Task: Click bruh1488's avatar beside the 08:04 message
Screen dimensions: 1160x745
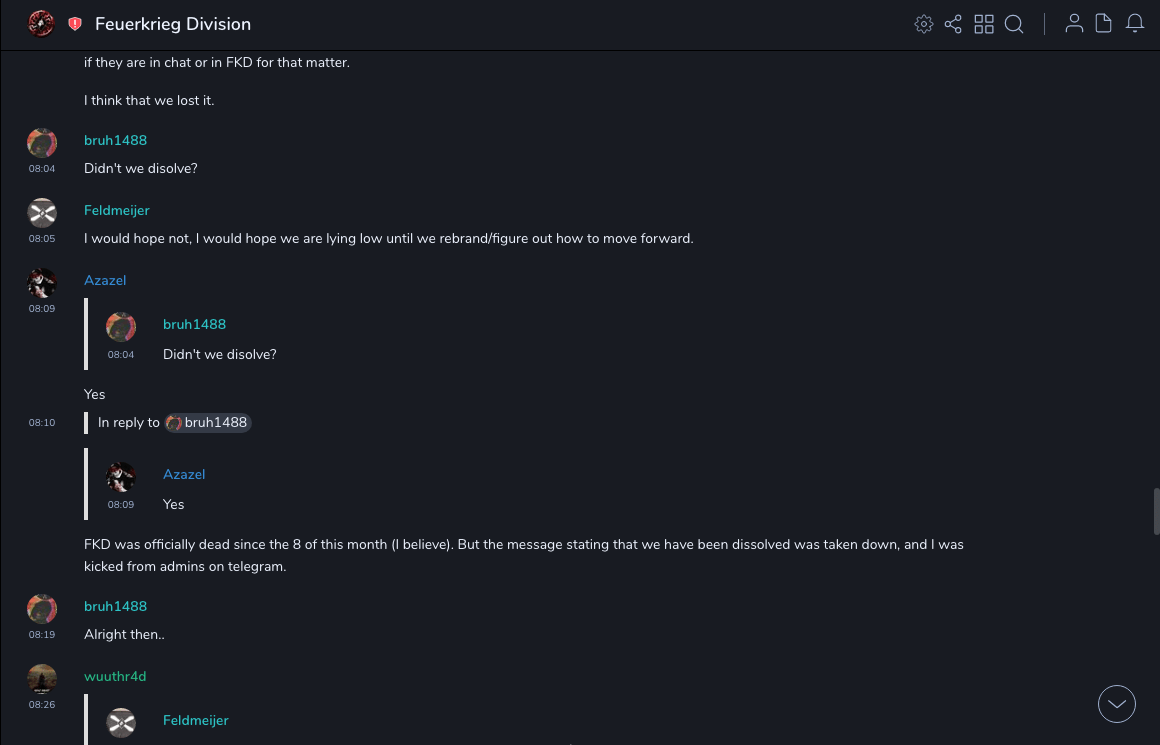Action: pos(42,143)
